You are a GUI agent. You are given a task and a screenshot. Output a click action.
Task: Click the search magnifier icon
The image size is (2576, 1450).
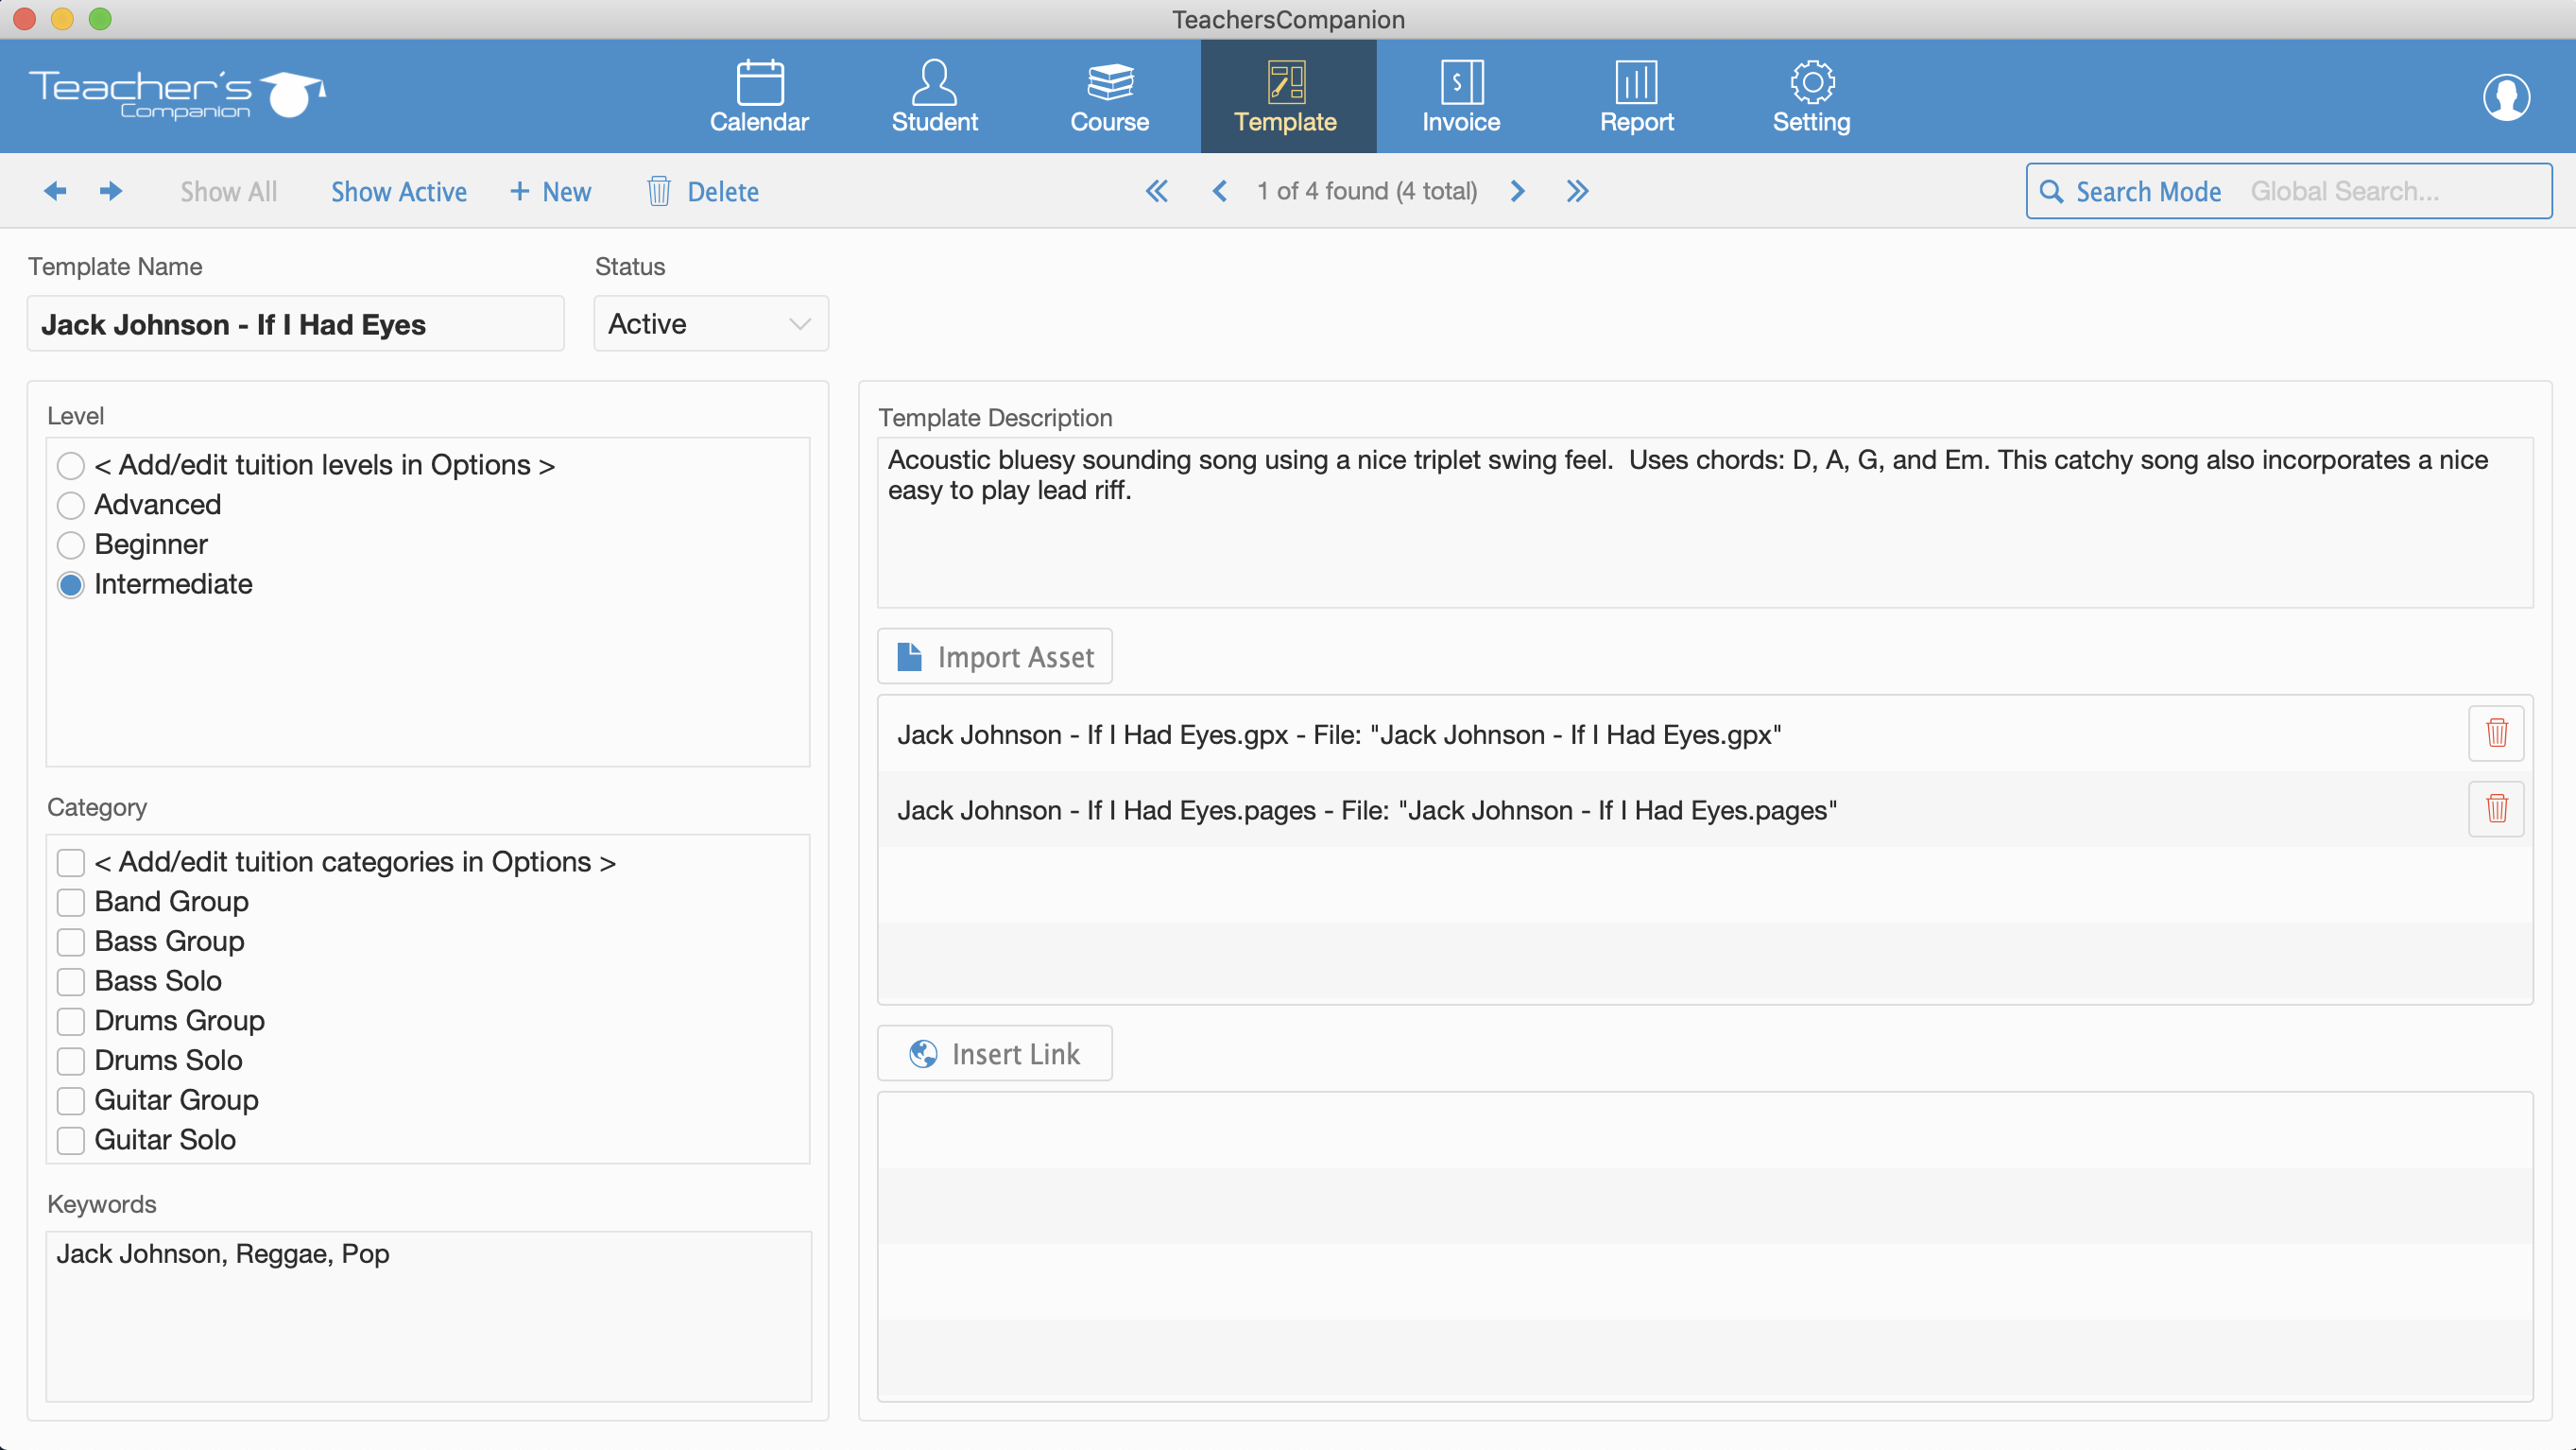(x=2051, y=191)
